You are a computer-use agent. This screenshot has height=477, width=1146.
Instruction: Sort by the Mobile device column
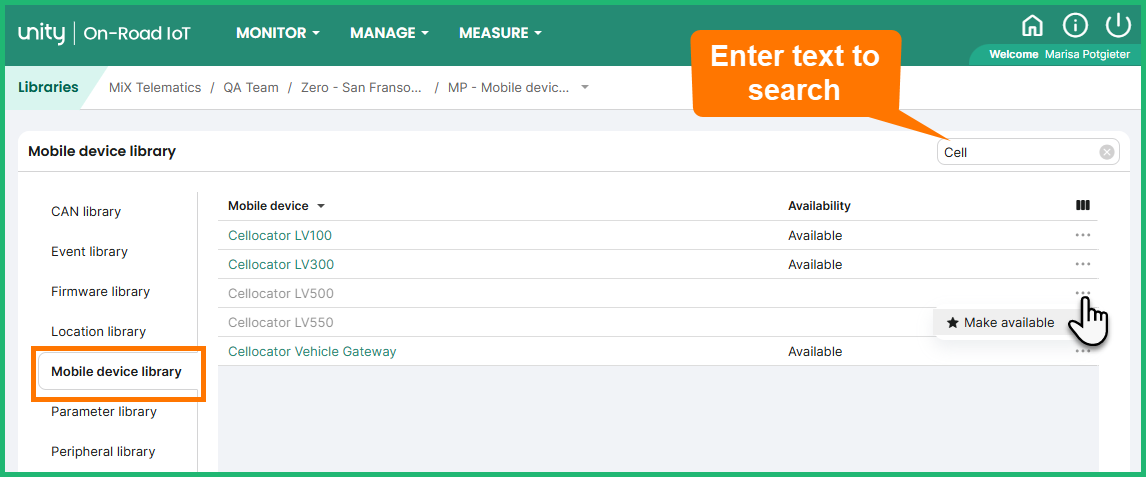click(x=276, y=206)
